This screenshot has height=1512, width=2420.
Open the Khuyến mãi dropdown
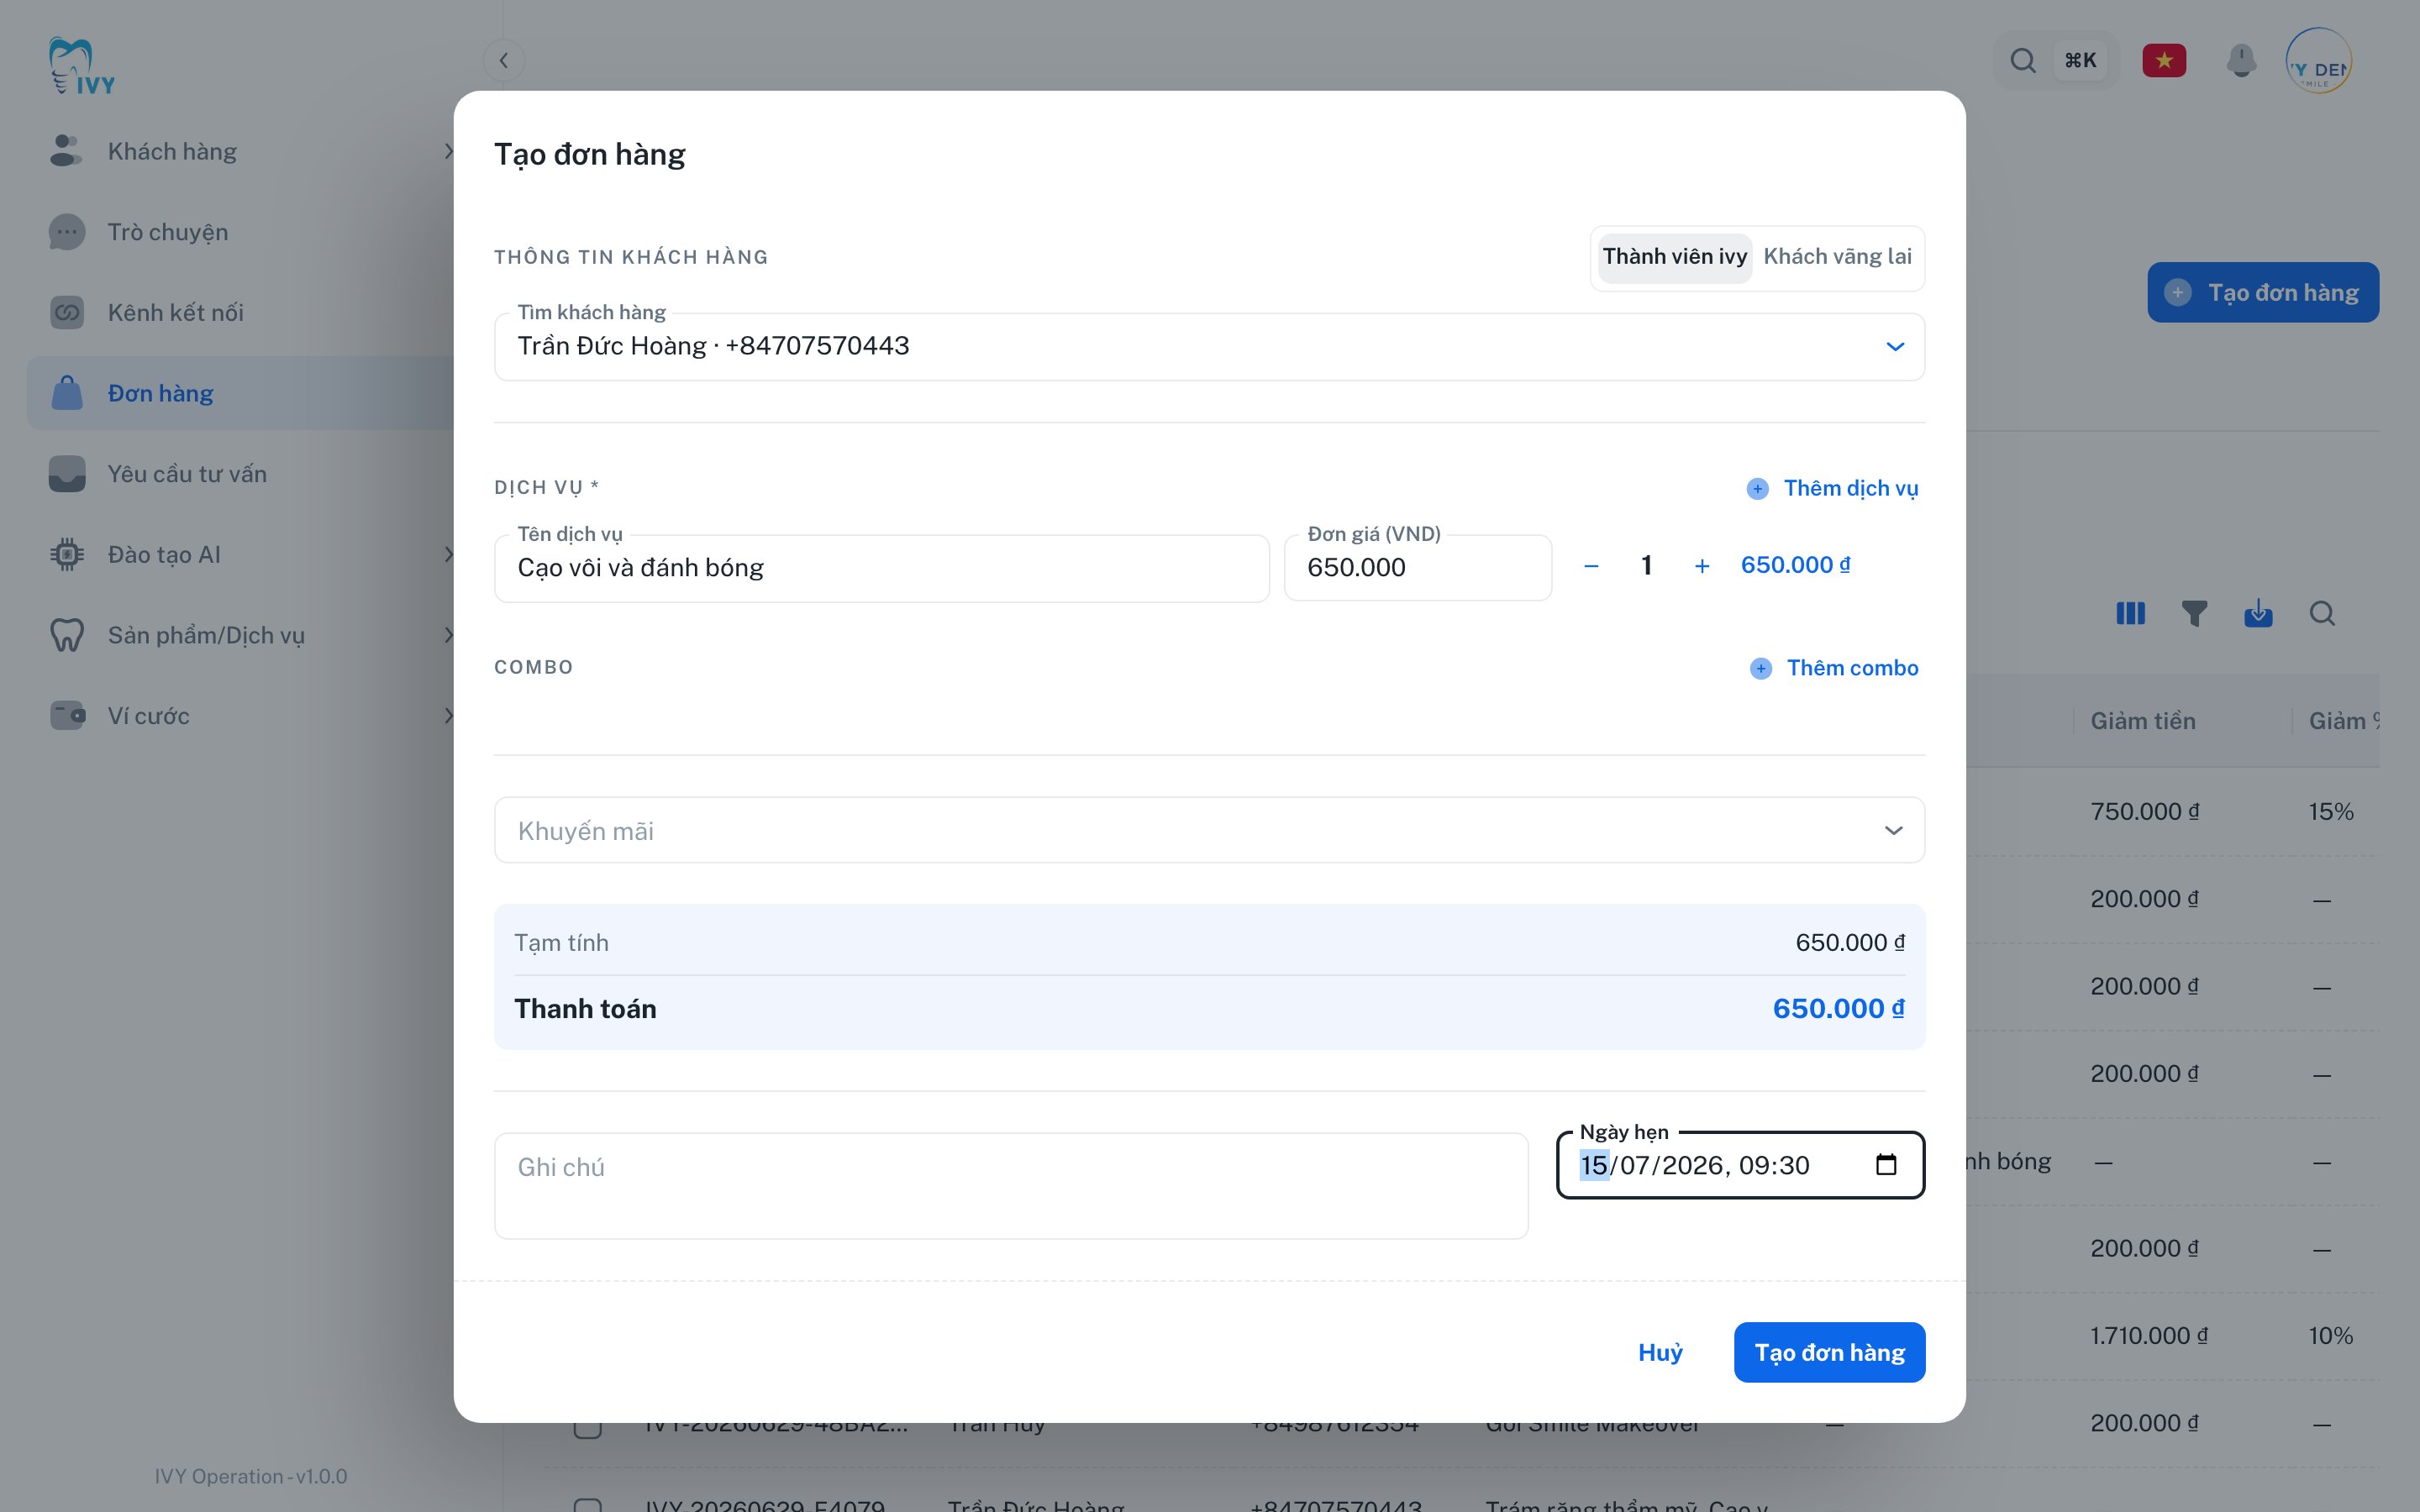1209,830
